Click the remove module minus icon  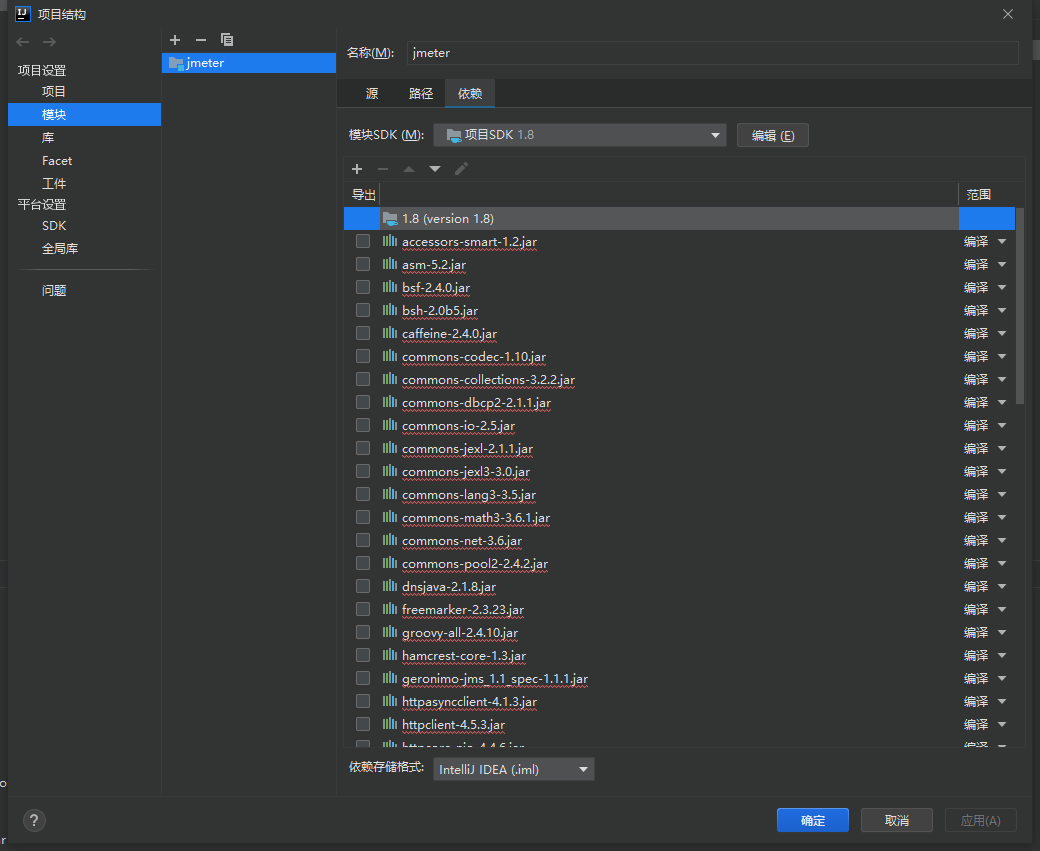pos(201,40)
